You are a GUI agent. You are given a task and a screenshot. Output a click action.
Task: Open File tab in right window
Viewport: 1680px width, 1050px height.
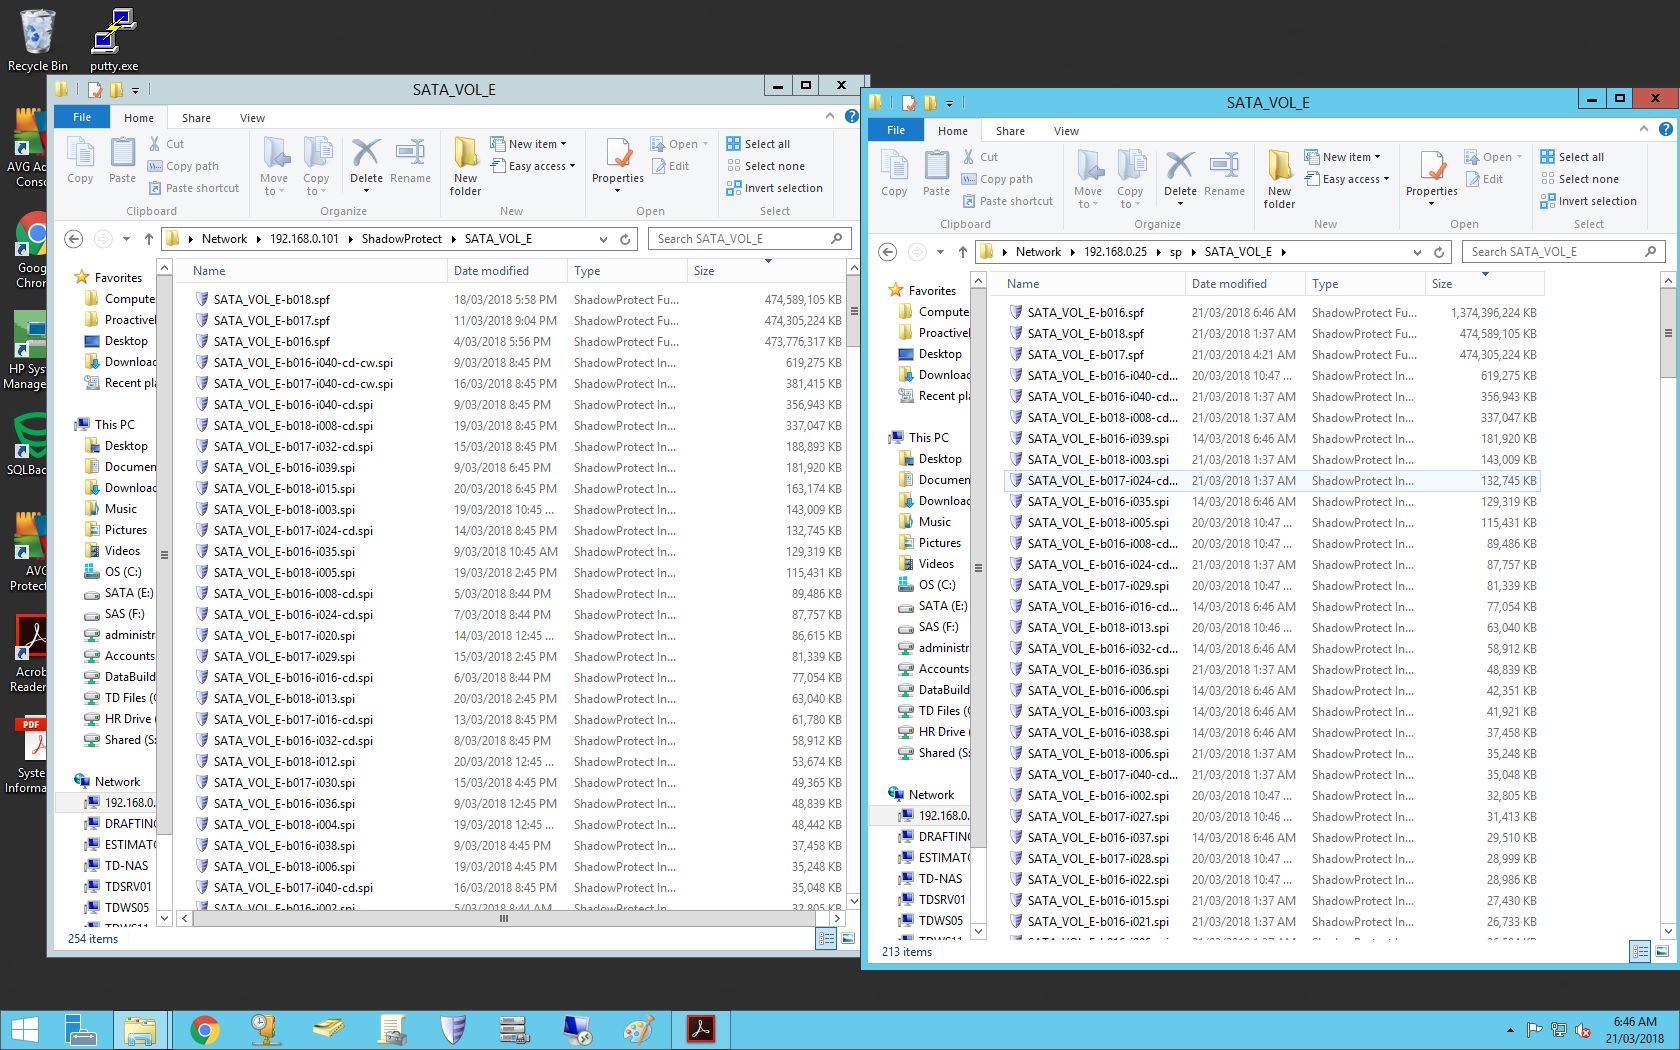coord(896,130)
